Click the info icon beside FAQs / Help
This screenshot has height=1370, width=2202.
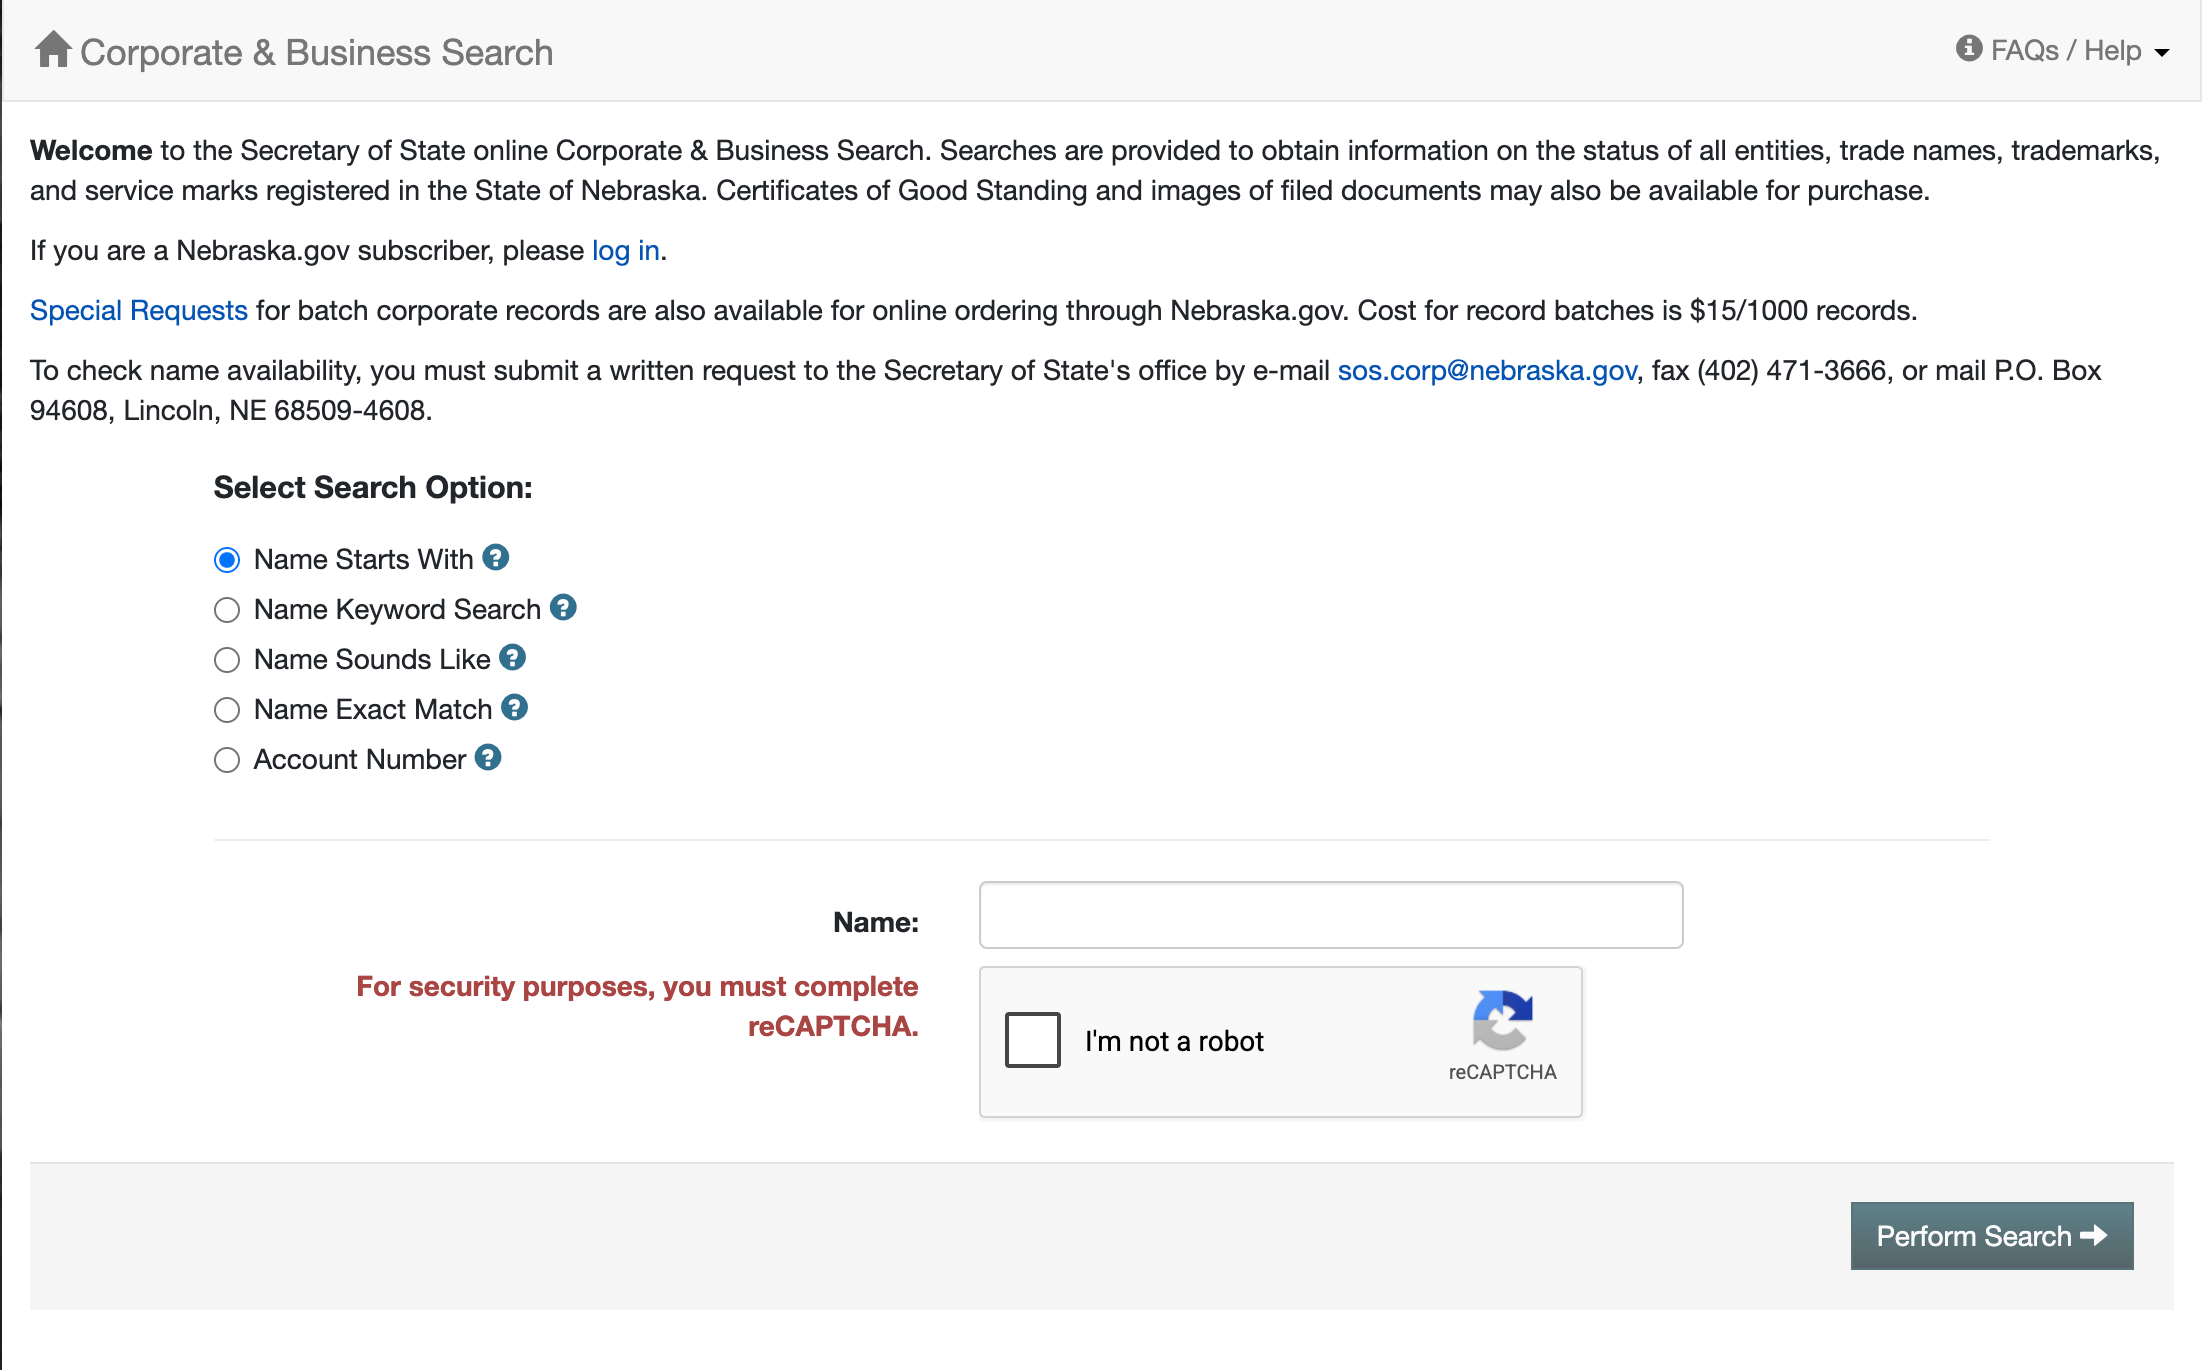tap(1968, 48)
